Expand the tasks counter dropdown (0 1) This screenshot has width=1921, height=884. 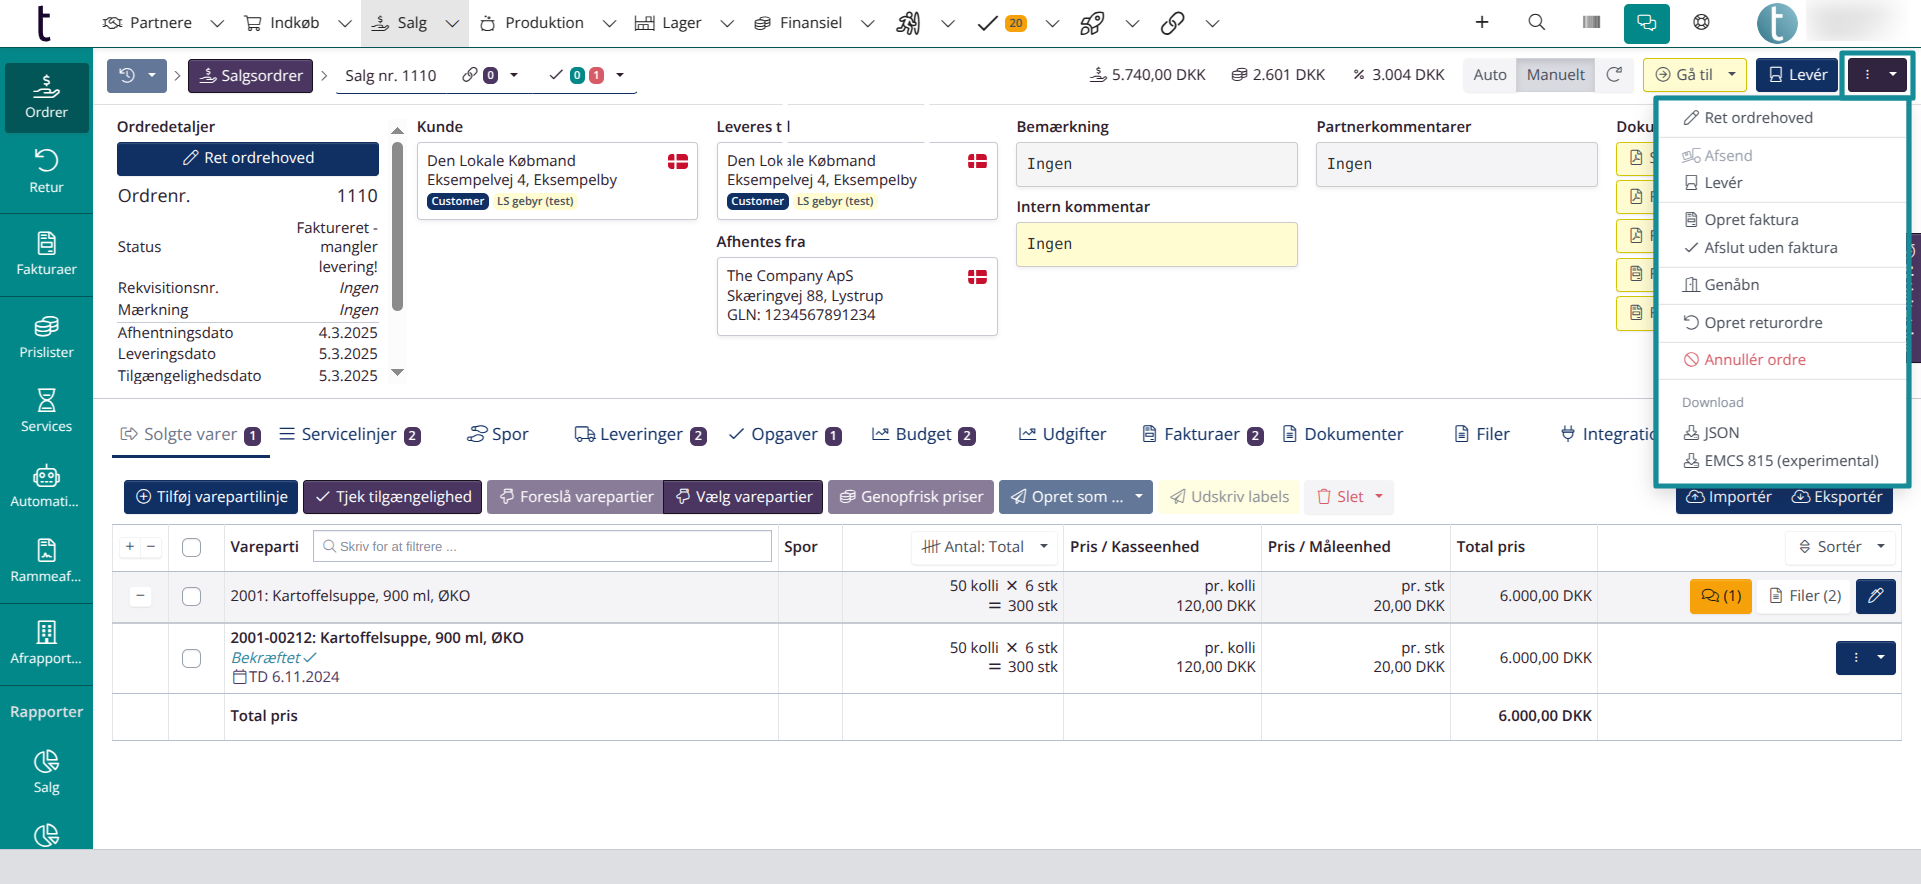pos(587,75)
